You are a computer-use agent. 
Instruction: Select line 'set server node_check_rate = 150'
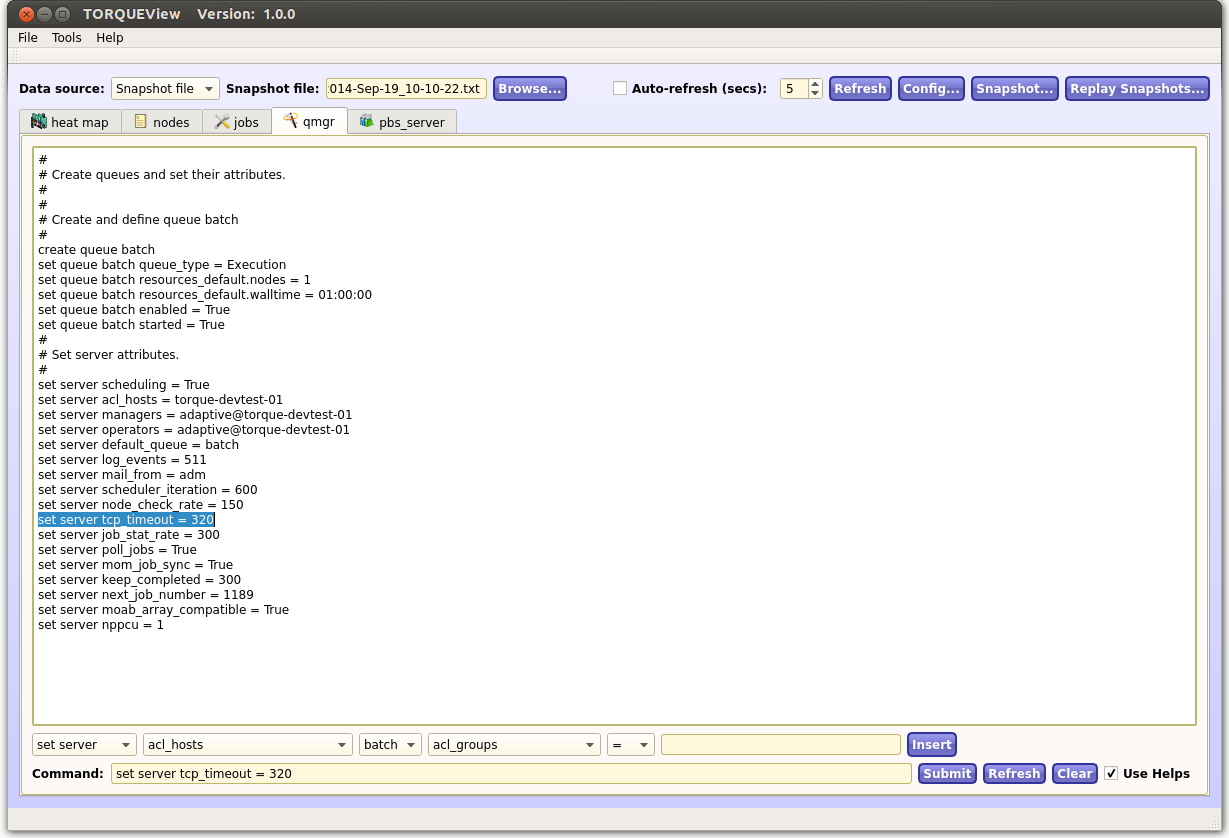[x=140, y=505]
